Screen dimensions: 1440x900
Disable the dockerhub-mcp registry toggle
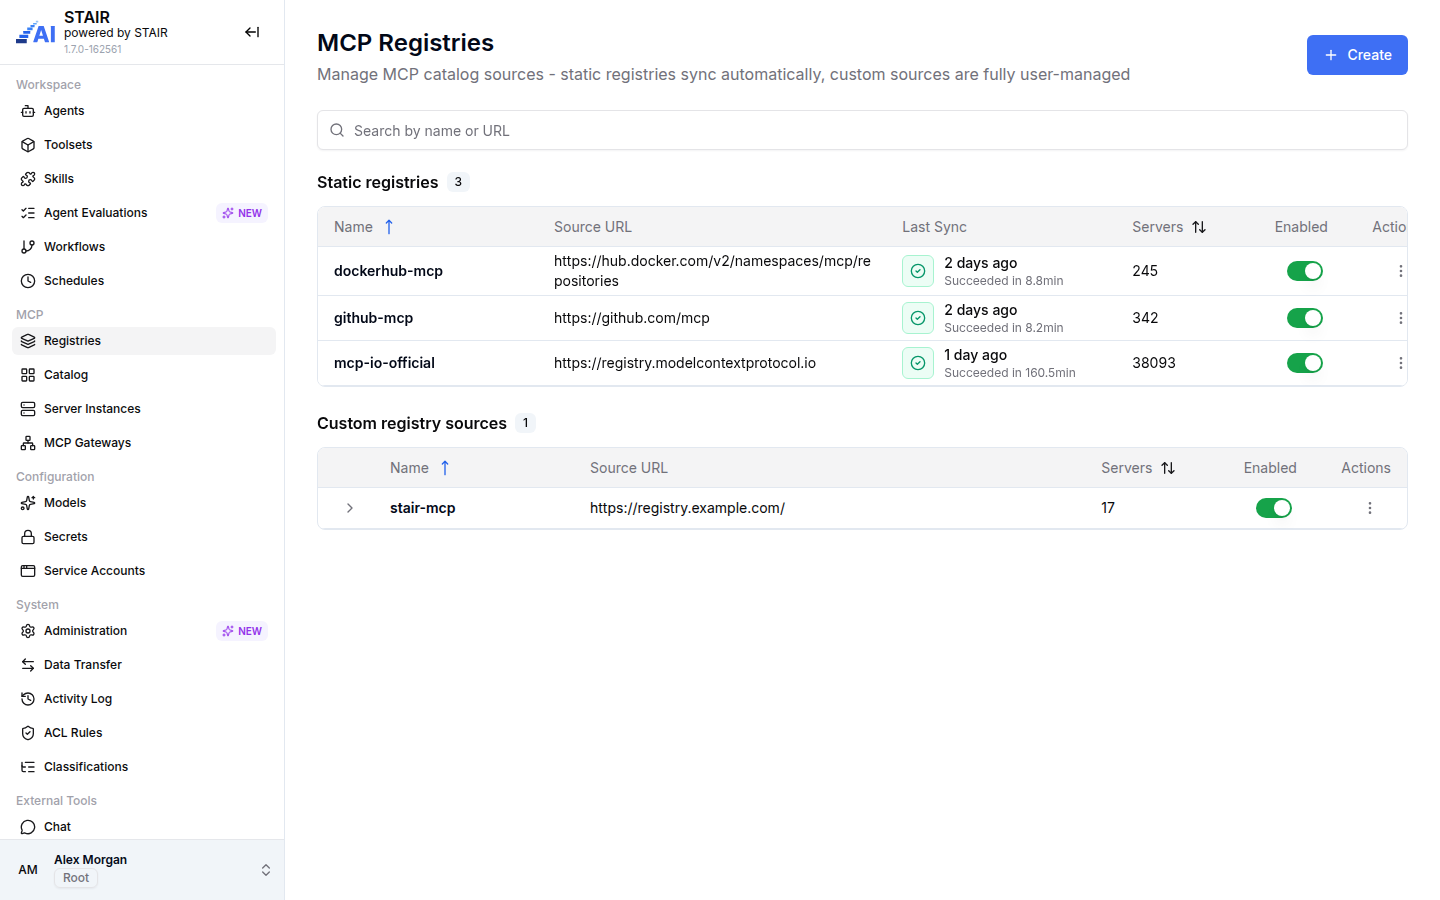1304,271
